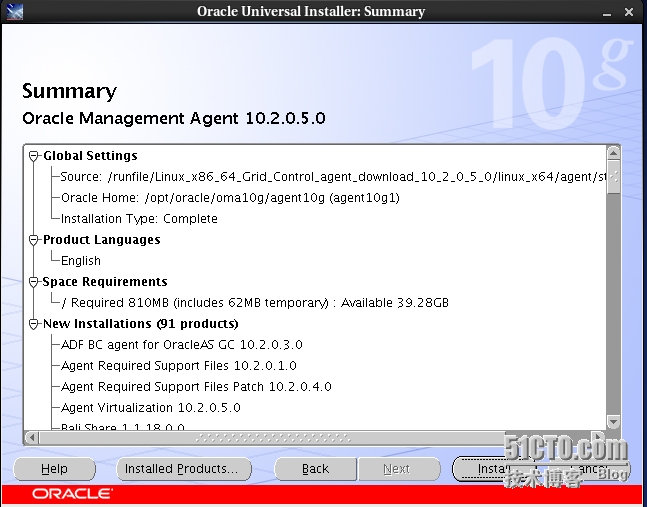Open window menu icon in title bar
The height and width of the screenshot is (507, 647).
[14, 11]
